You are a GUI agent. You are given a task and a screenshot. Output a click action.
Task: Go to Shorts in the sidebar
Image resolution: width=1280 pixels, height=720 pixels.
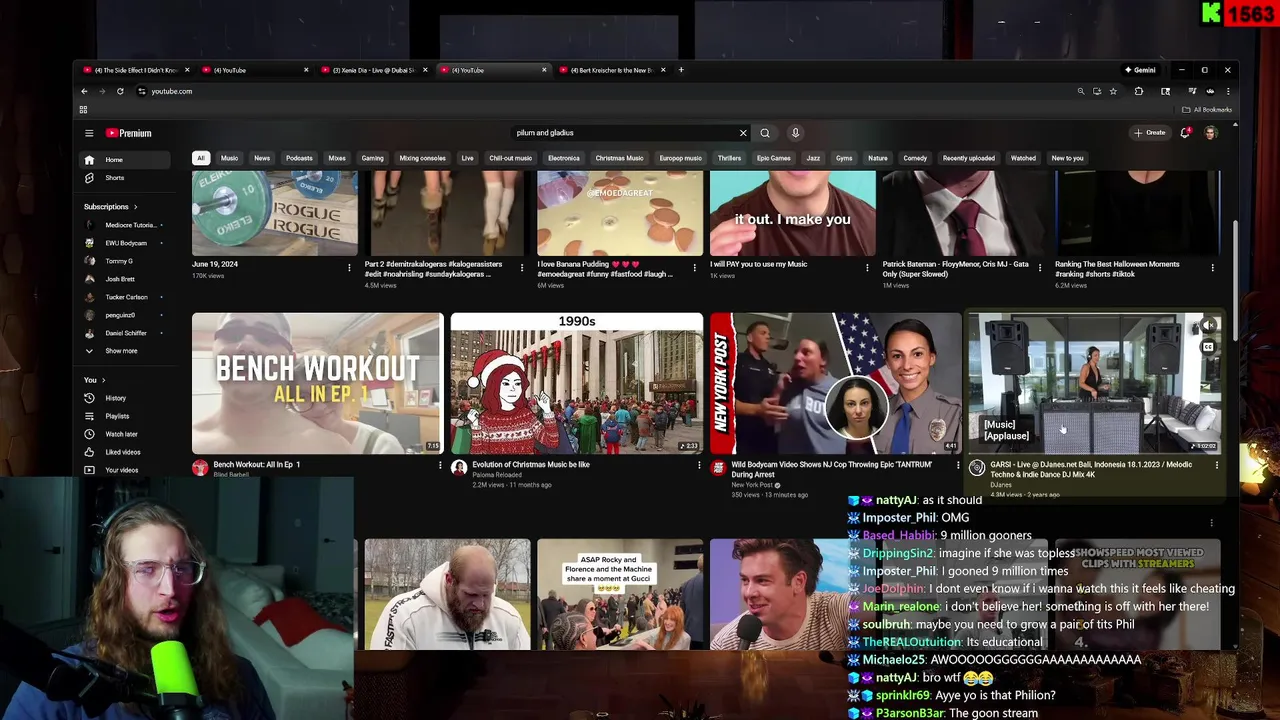click(114, 178)
